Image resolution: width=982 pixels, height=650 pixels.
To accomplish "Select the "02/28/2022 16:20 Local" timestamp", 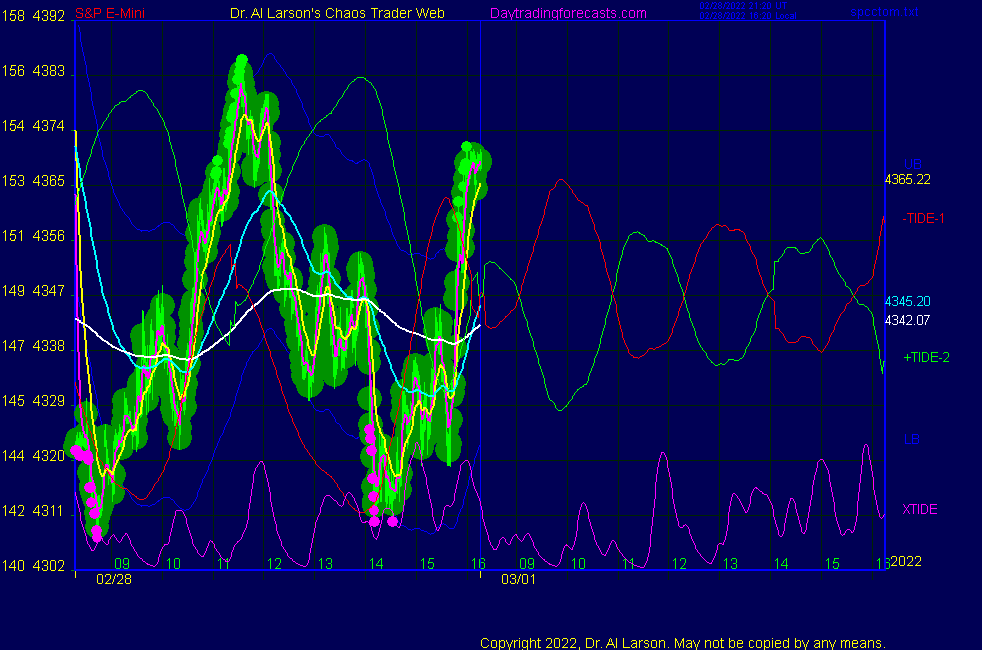I will [748, 16].
